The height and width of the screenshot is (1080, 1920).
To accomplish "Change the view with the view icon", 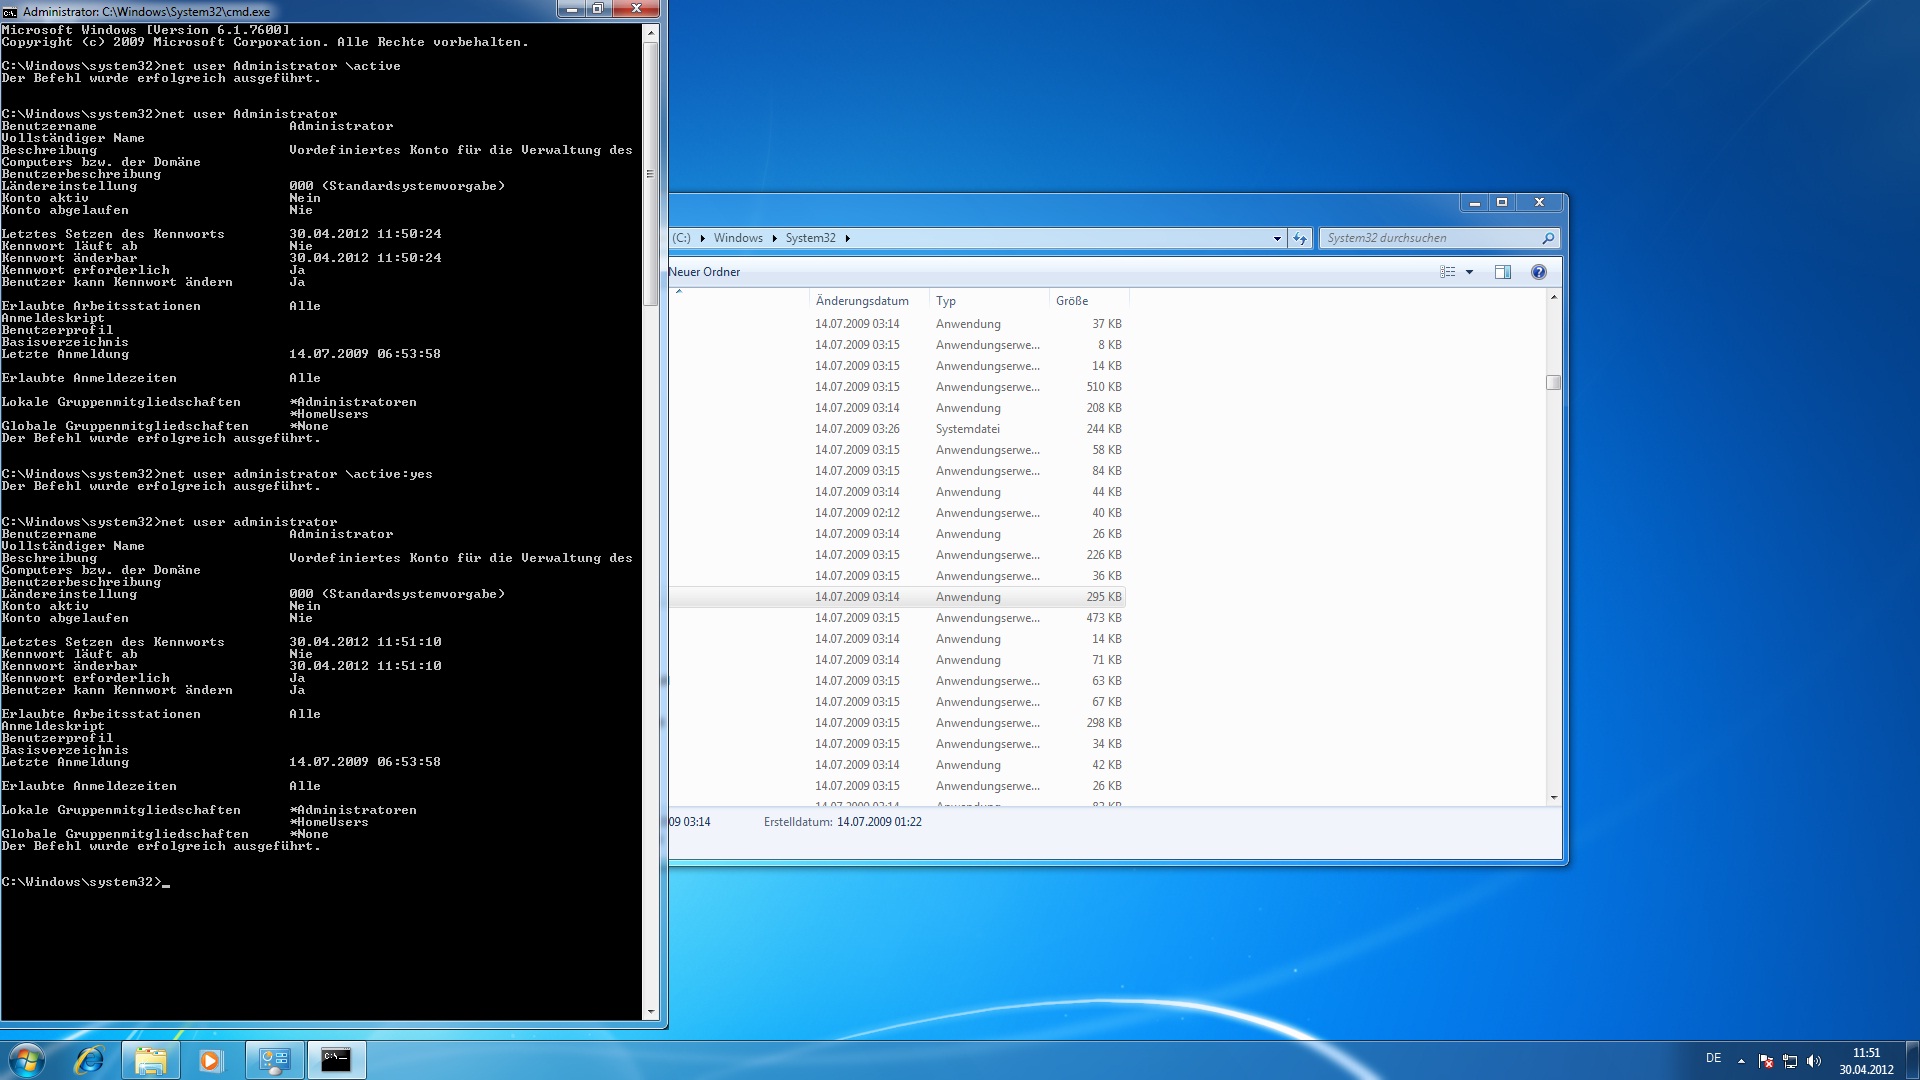I will click(x=1447, y=272).
